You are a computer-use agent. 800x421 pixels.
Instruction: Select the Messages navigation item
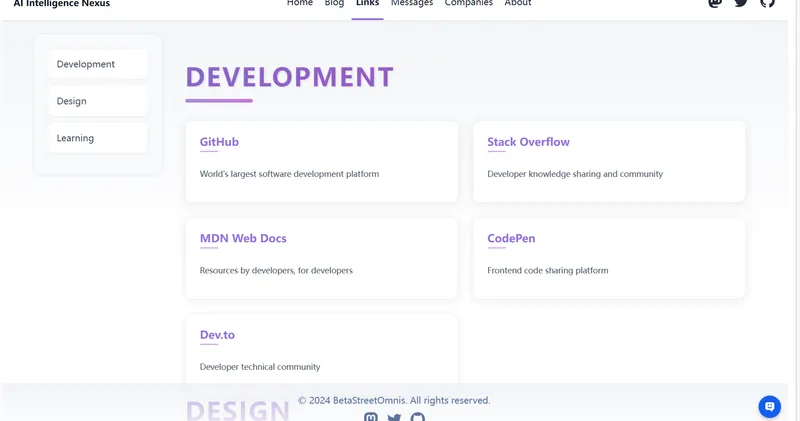tap(412, 4)
